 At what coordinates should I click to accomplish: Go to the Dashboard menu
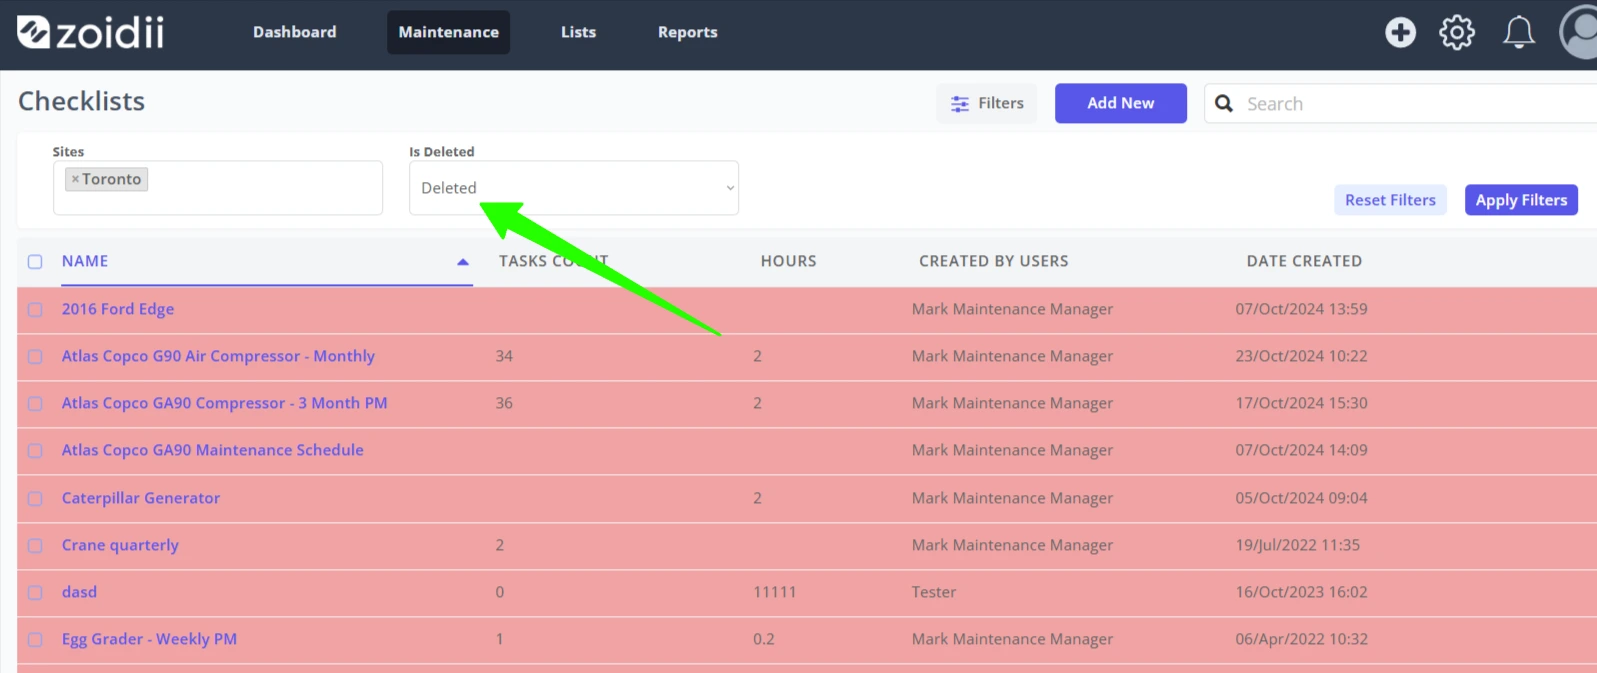295,32
